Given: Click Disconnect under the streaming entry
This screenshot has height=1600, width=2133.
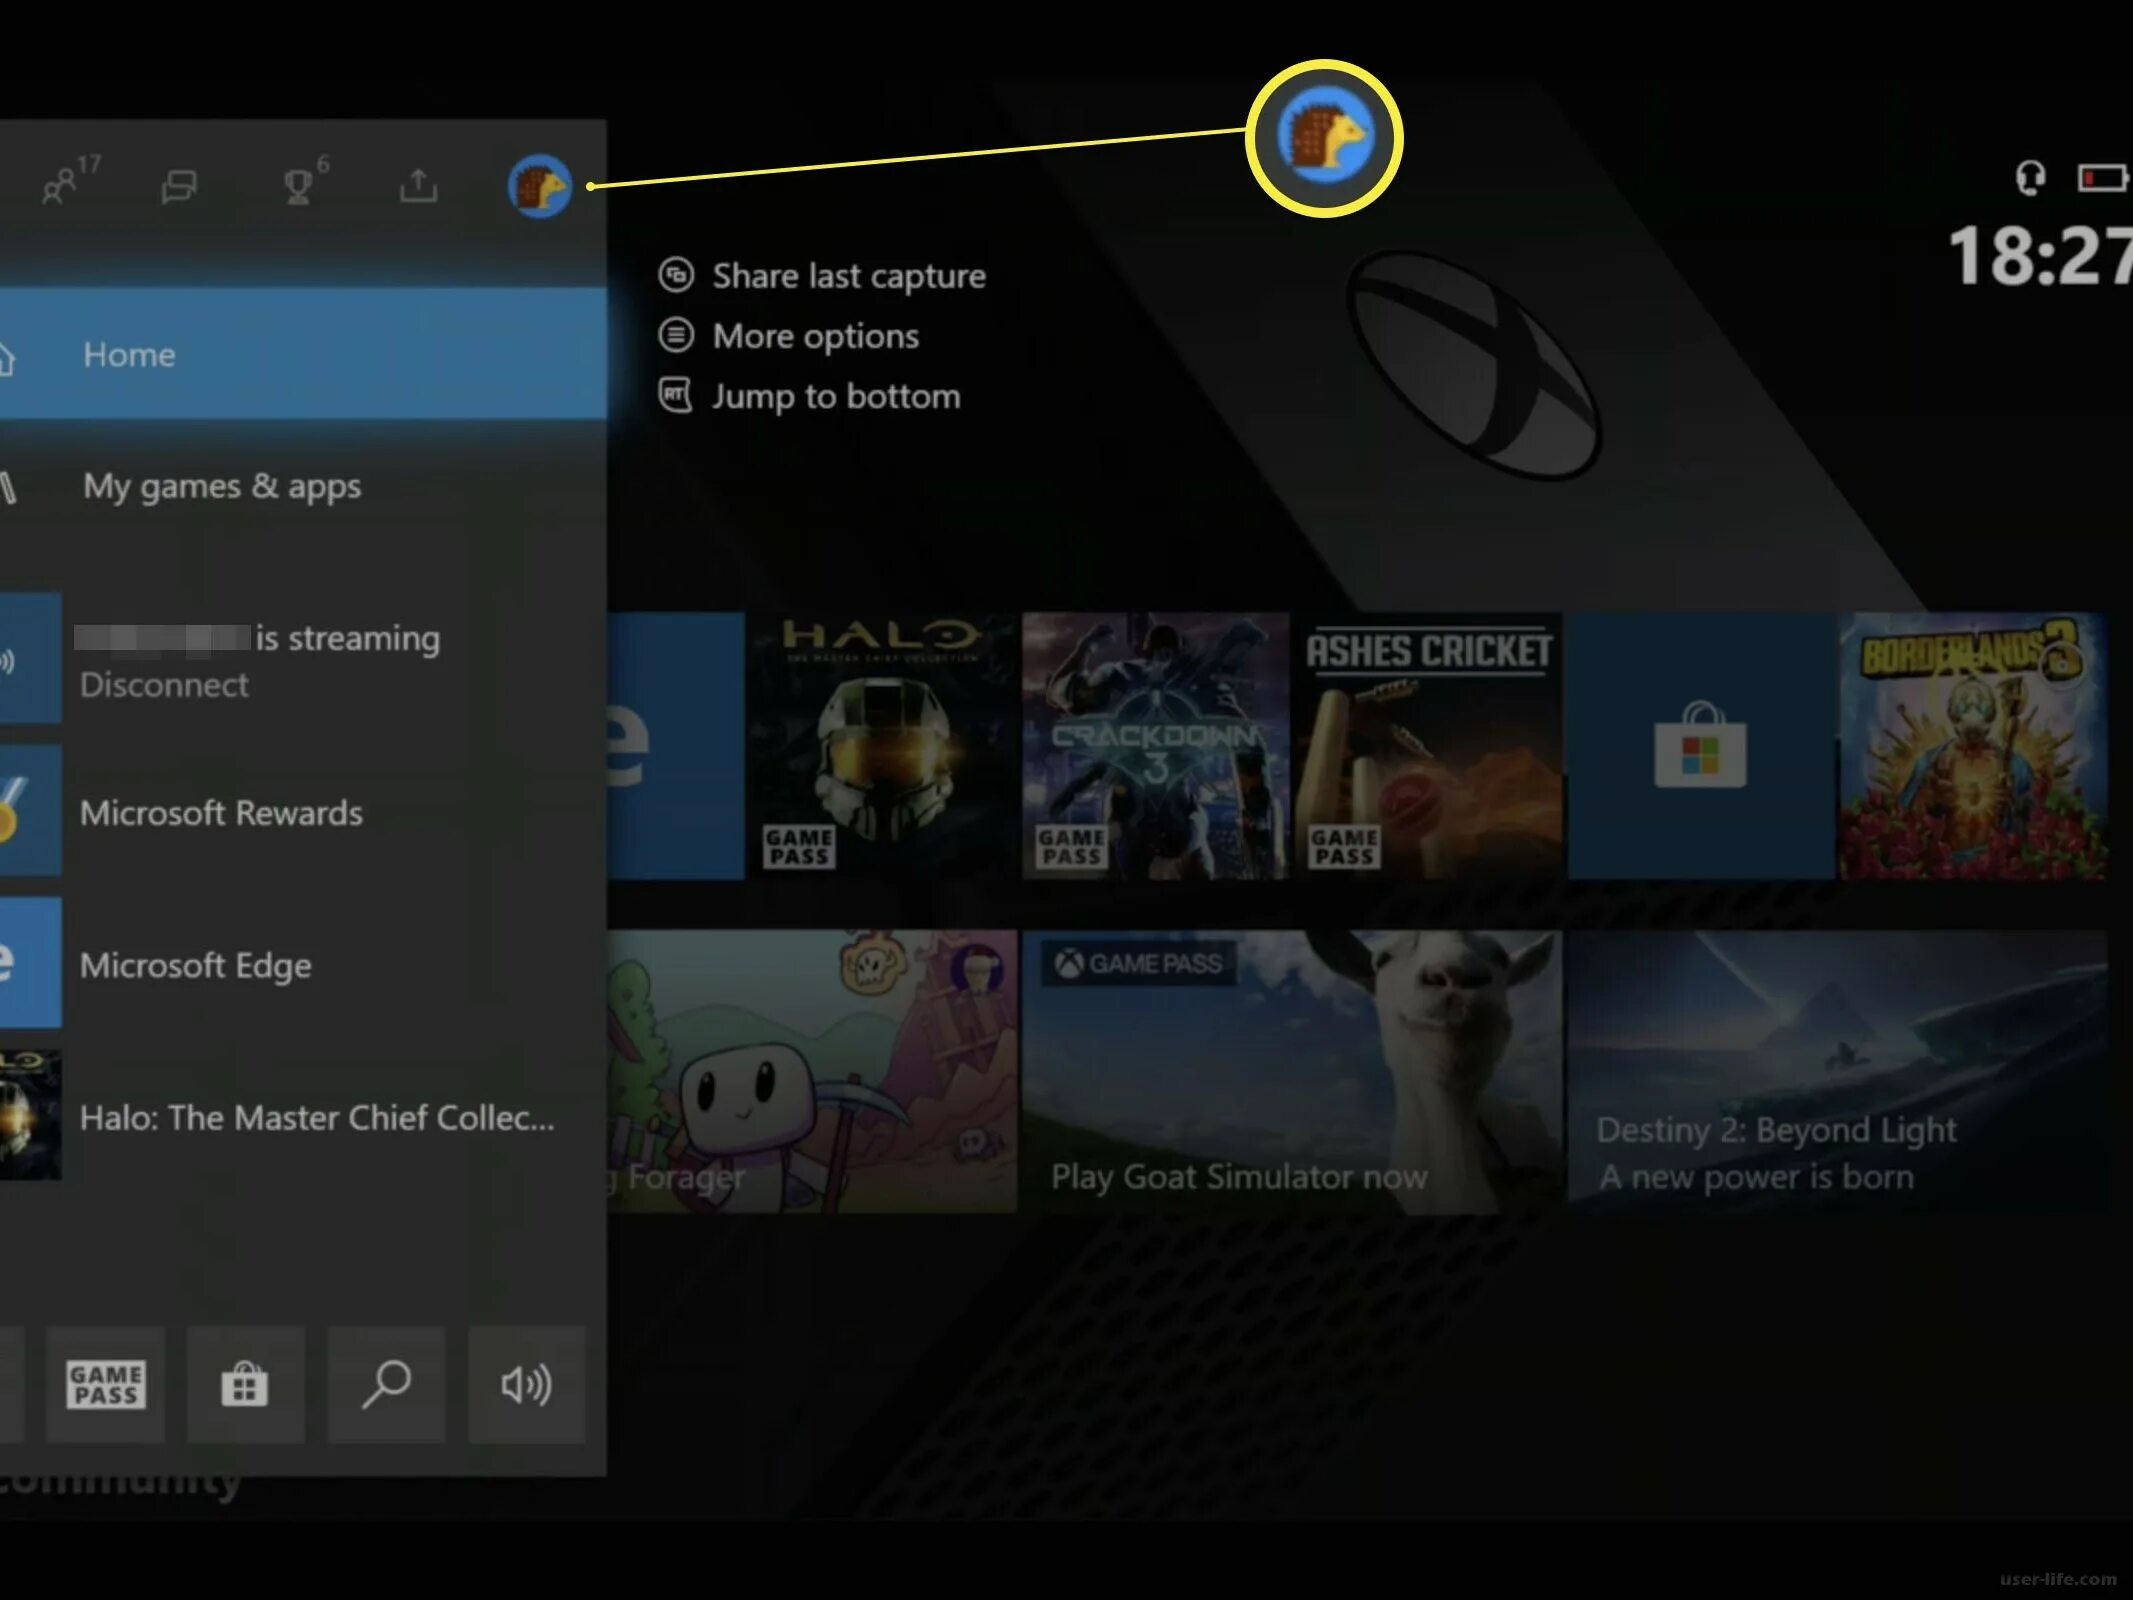Looking at the screenshot, I should [x=164, y=685].
